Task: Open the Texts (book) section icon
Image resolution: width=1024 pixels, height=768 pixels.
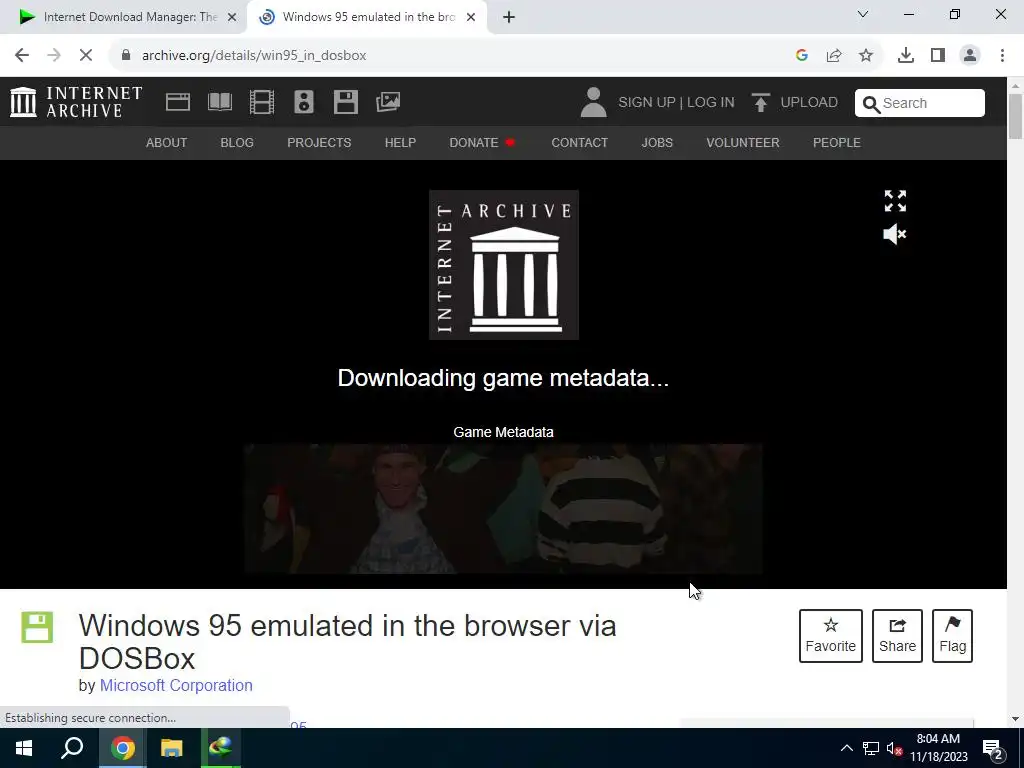Action: pos(219,102)
